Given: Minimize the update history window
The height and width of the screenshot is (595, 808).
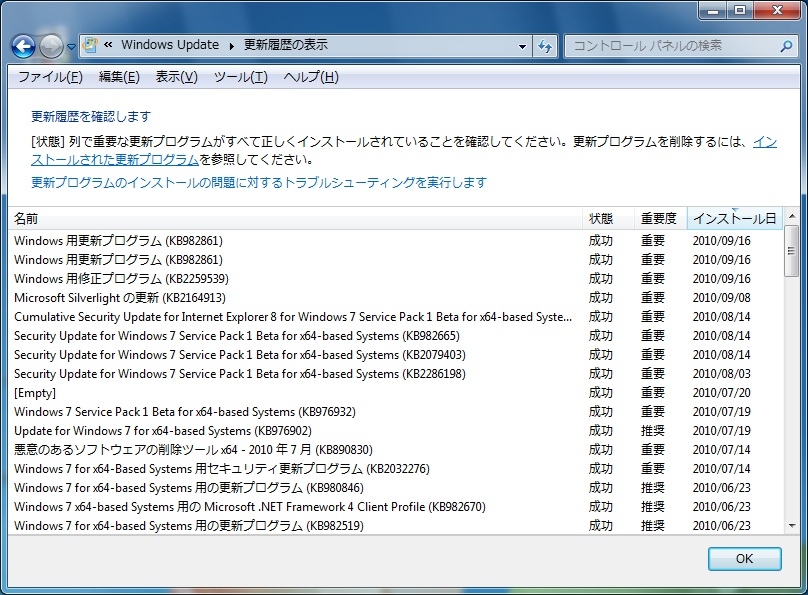Looking at the screenshot, I should click(x=713, y=10).
